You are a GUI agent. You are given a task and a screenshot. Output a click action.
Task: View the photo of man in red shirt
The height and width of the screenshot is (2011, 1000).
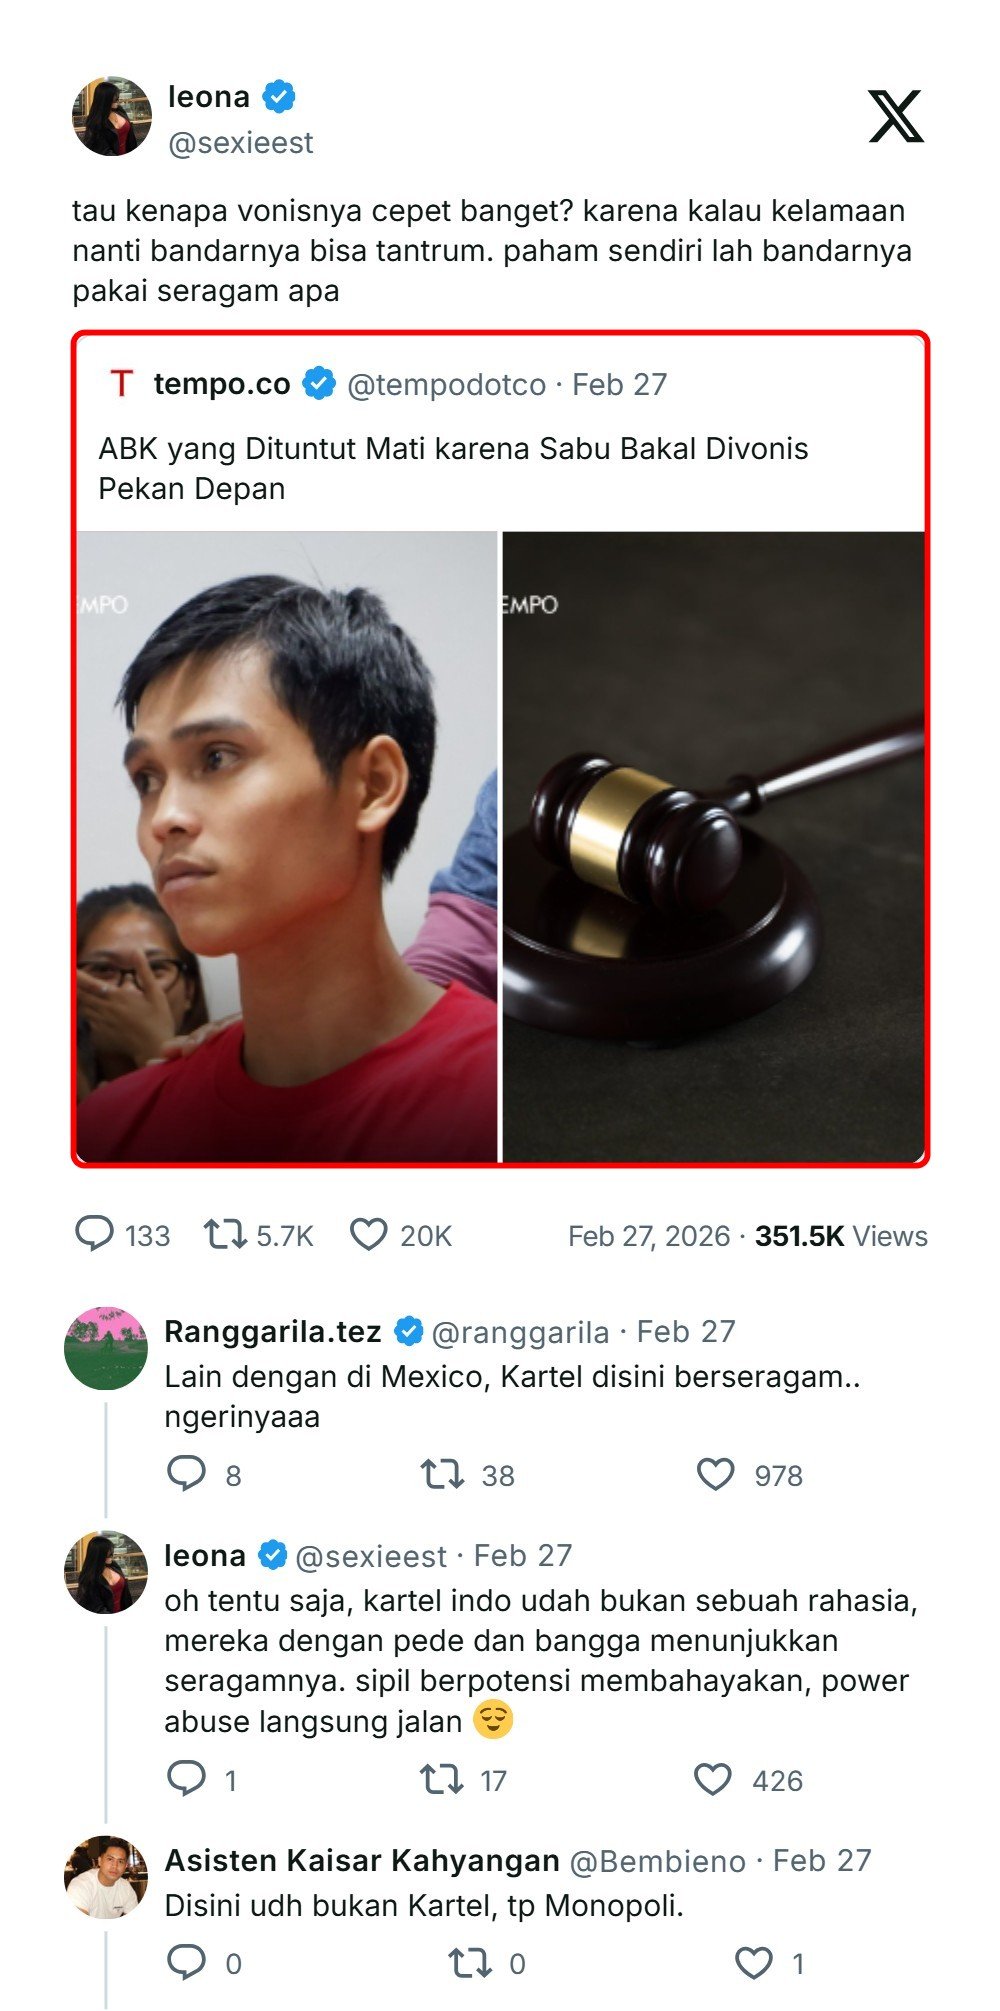[x=287, y=846]
